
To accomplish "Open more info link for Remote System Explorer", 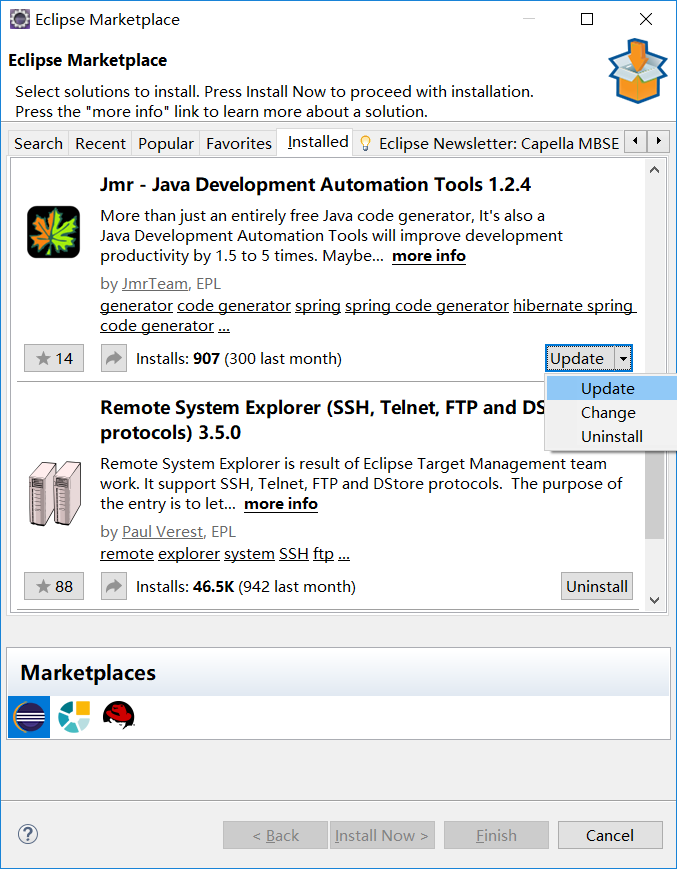I will pyautogui.click(x=281, y=504).
